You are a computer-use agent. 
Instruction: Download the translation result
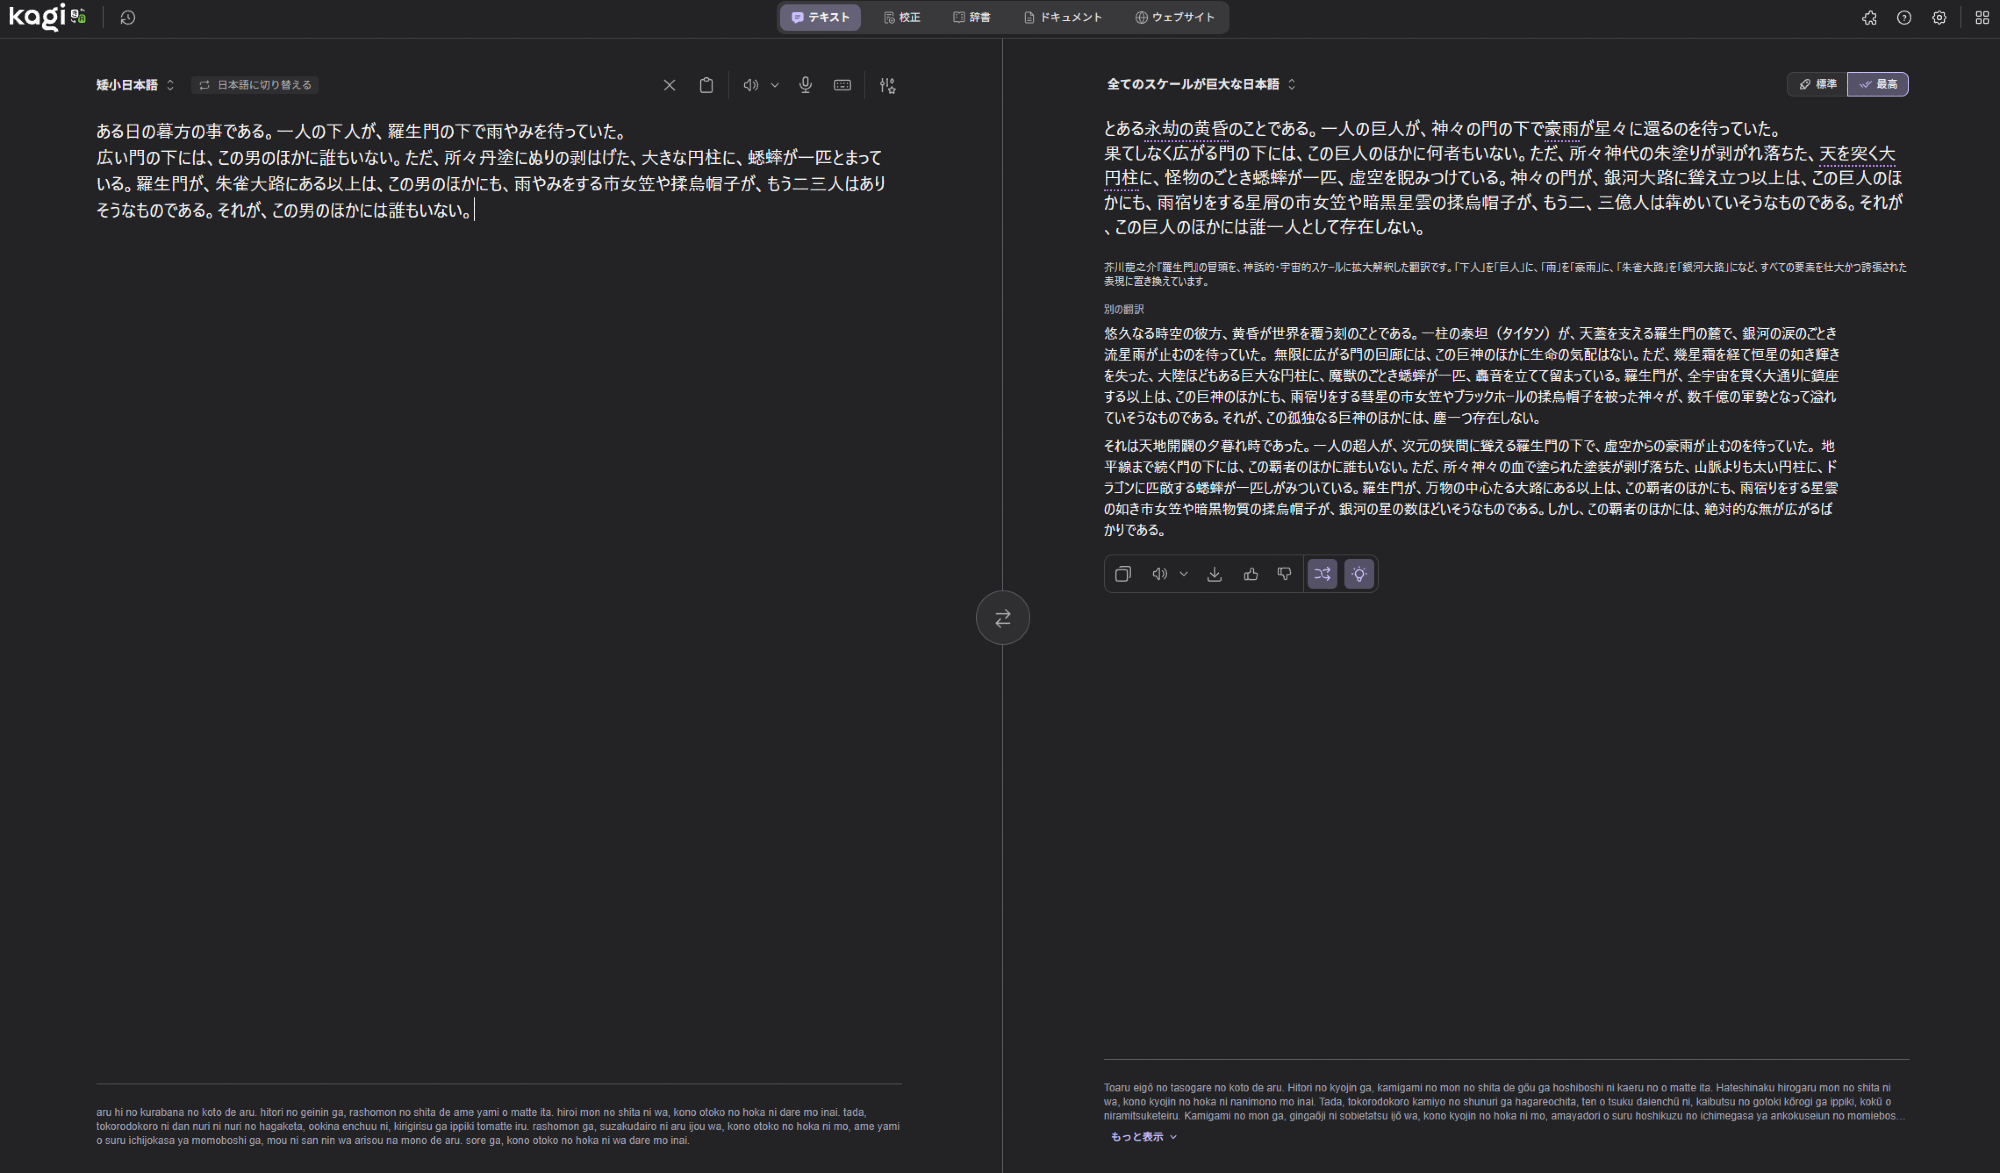(1214, 574)
